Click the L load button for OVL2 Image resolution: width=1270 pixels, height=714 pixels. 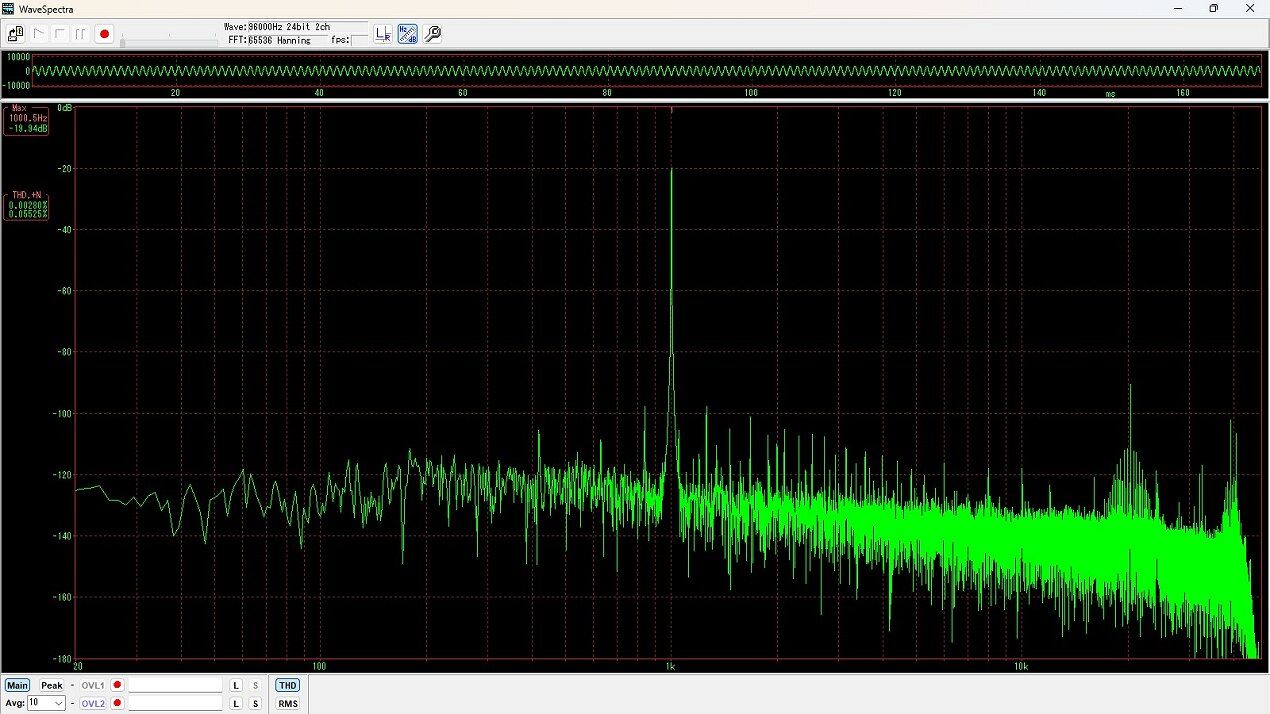coord(236,704)
